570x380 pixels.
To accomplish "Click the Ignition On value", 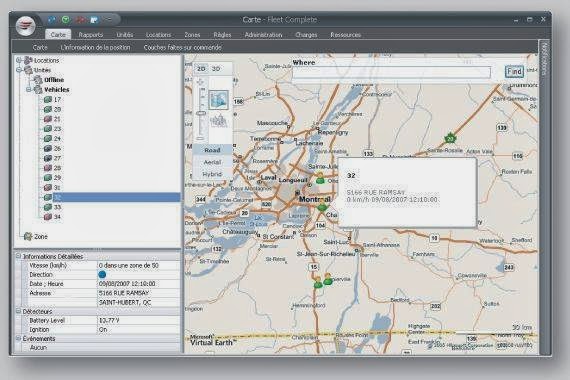I will coord(103,329).
